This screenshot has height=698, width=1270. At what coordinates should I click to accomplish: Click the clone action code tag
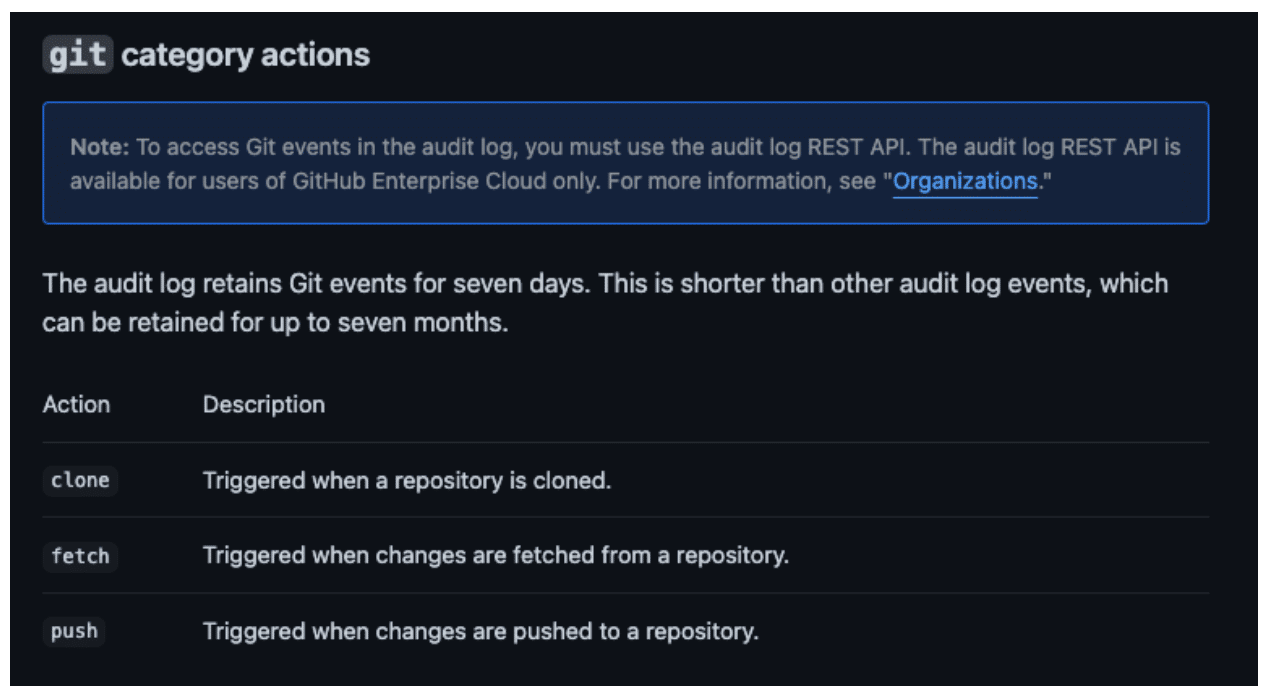point(80,480)
